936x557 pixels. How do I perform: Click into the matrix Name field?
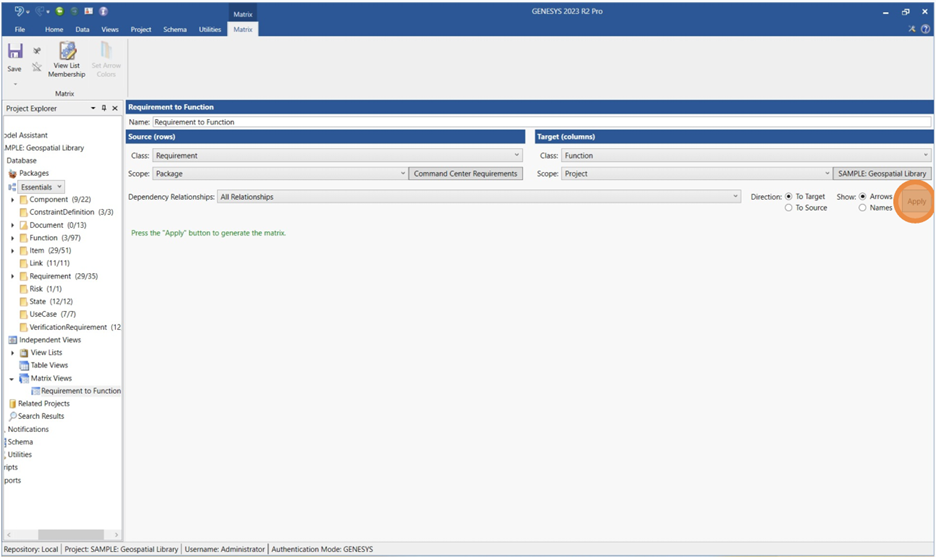coord(540,122)
